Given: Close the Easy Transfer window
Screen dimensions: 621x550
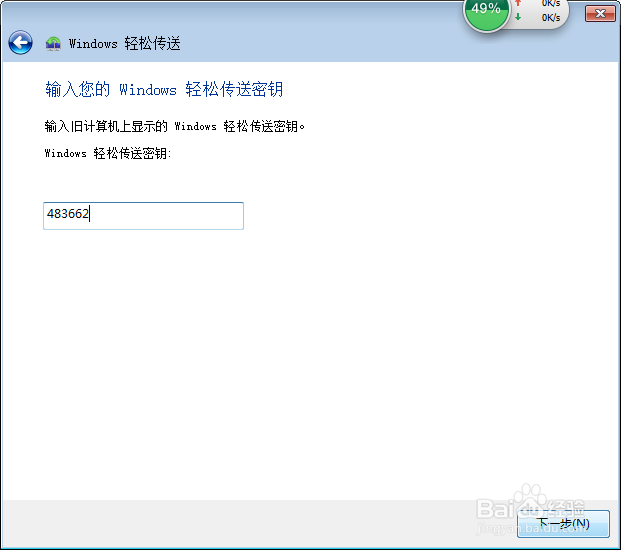Looking at the screenshot, I should click(600, 14).
